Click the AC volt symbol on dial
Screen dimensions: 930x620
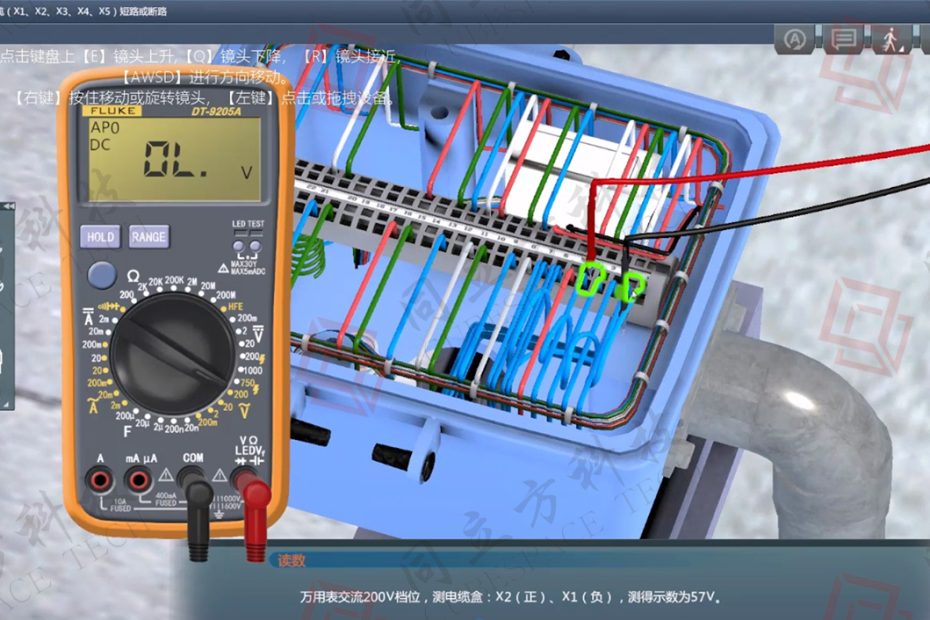coord(244,411)
